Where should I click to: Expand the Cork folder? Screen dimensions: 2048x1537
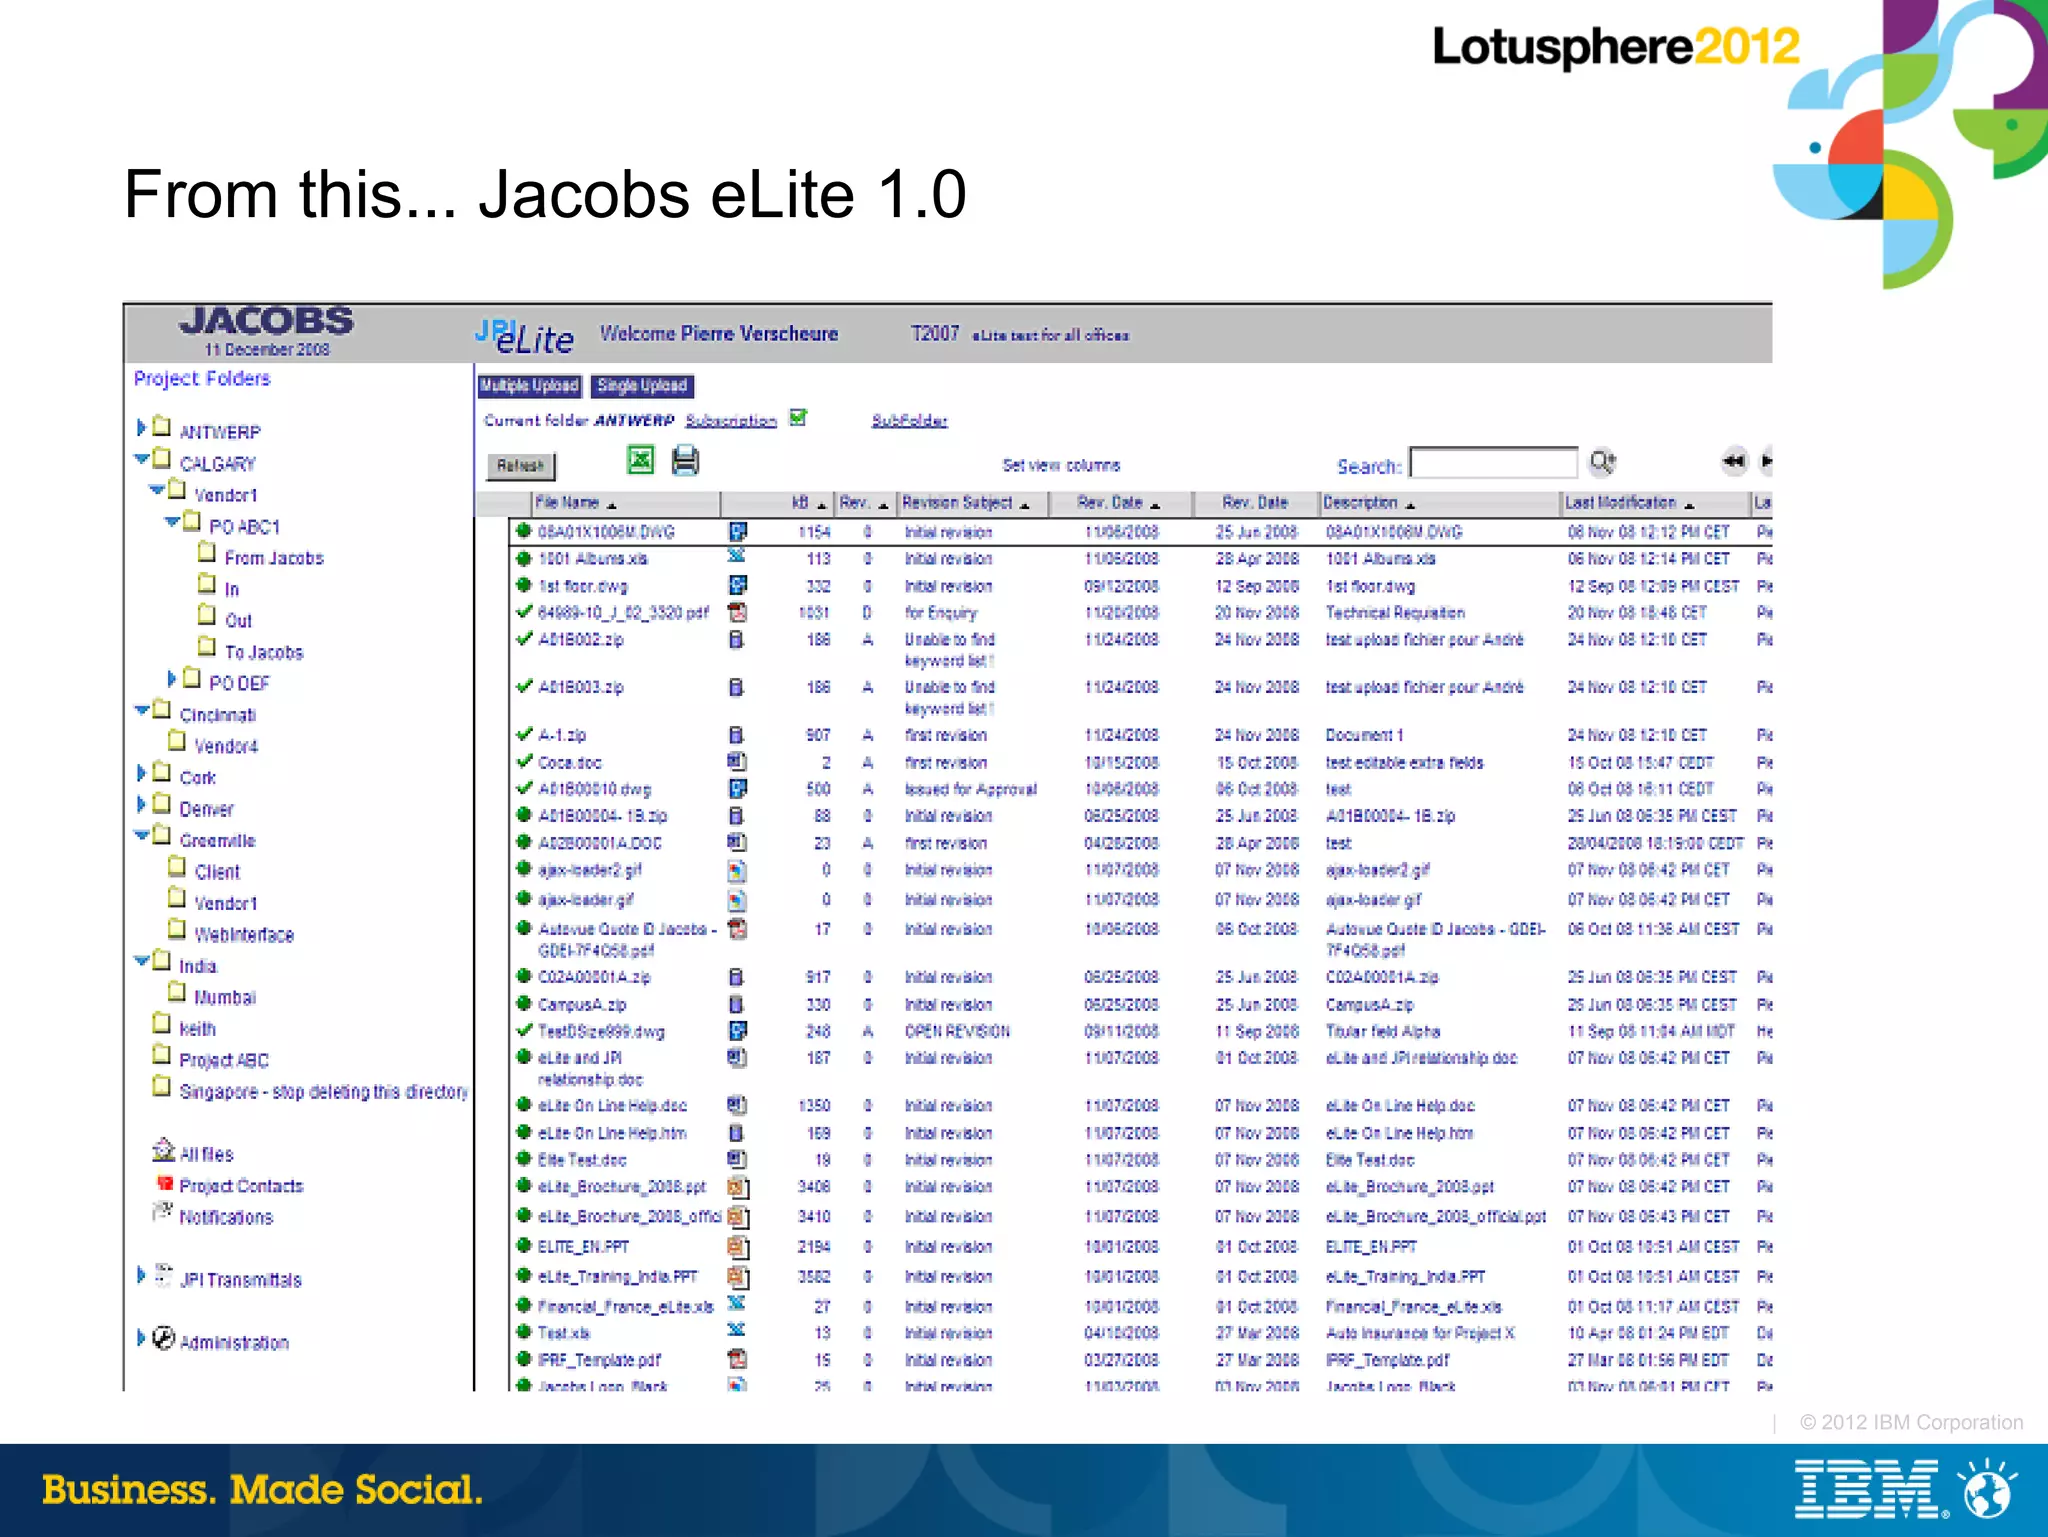click(x=141, y=773)
